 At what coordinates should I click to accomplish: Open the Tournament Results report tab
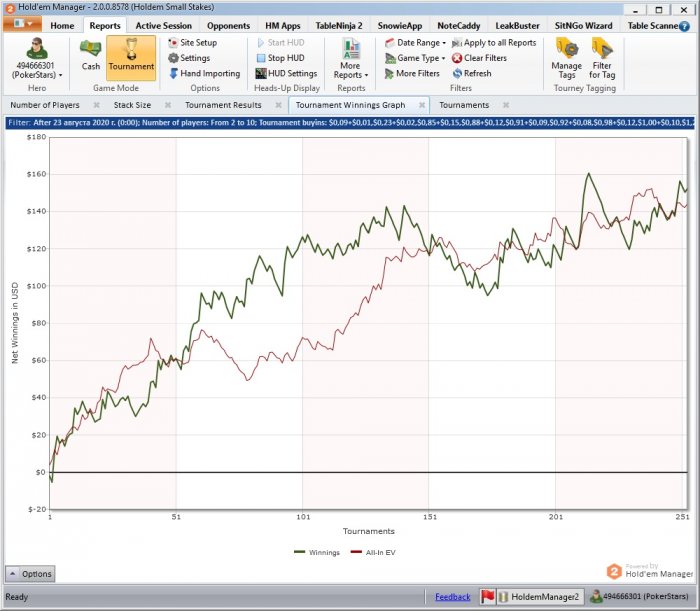click(x=223, y=105)
